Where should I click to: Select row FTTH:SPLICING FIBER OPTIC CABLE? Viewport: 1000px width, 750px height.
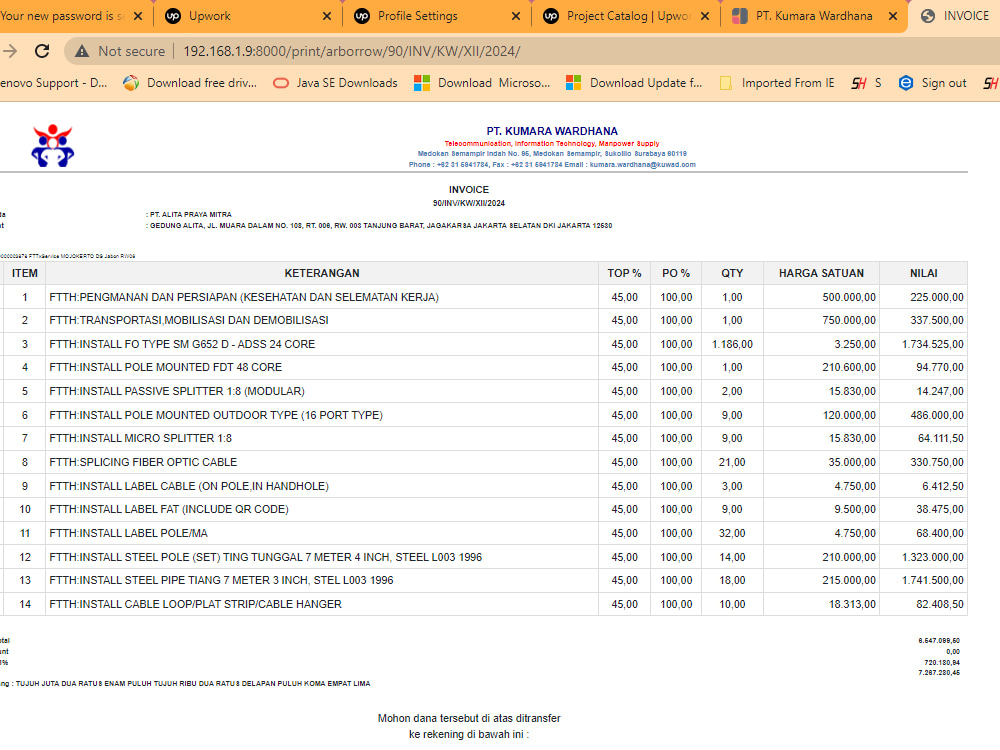pyautogui.click(x=483, y=462)
